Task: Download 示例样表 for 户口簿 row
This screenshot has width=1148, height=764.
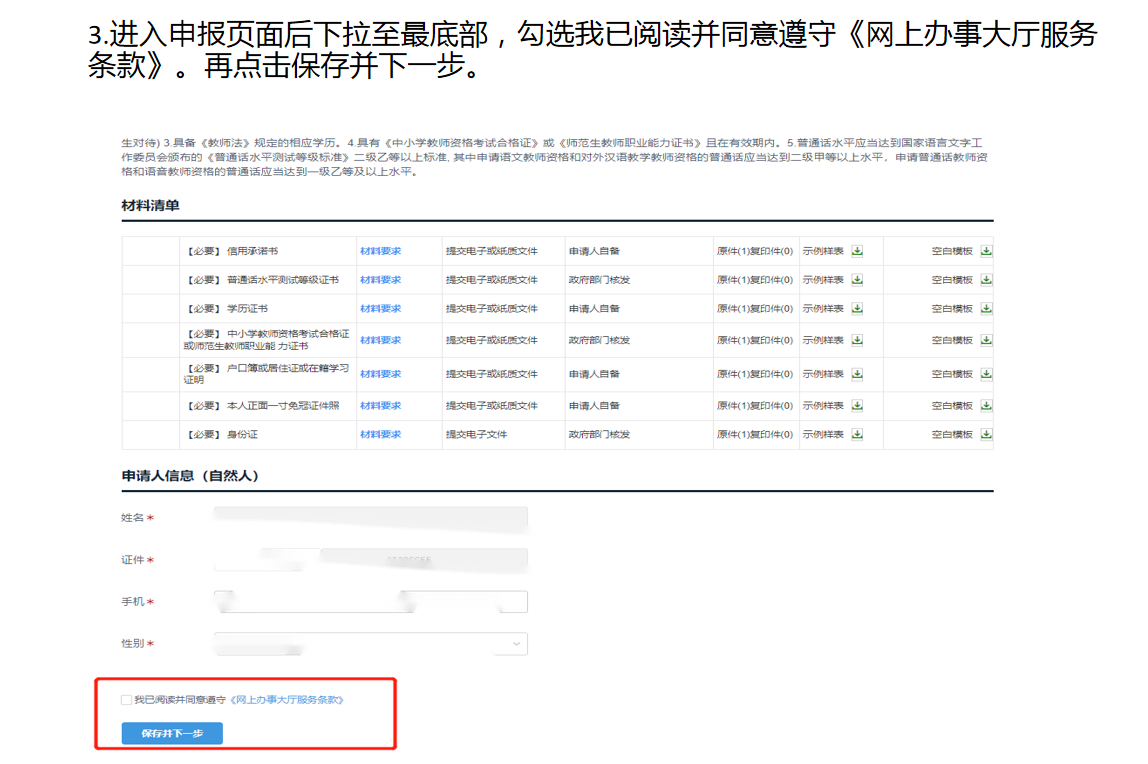Action: (x=857, y=374)
